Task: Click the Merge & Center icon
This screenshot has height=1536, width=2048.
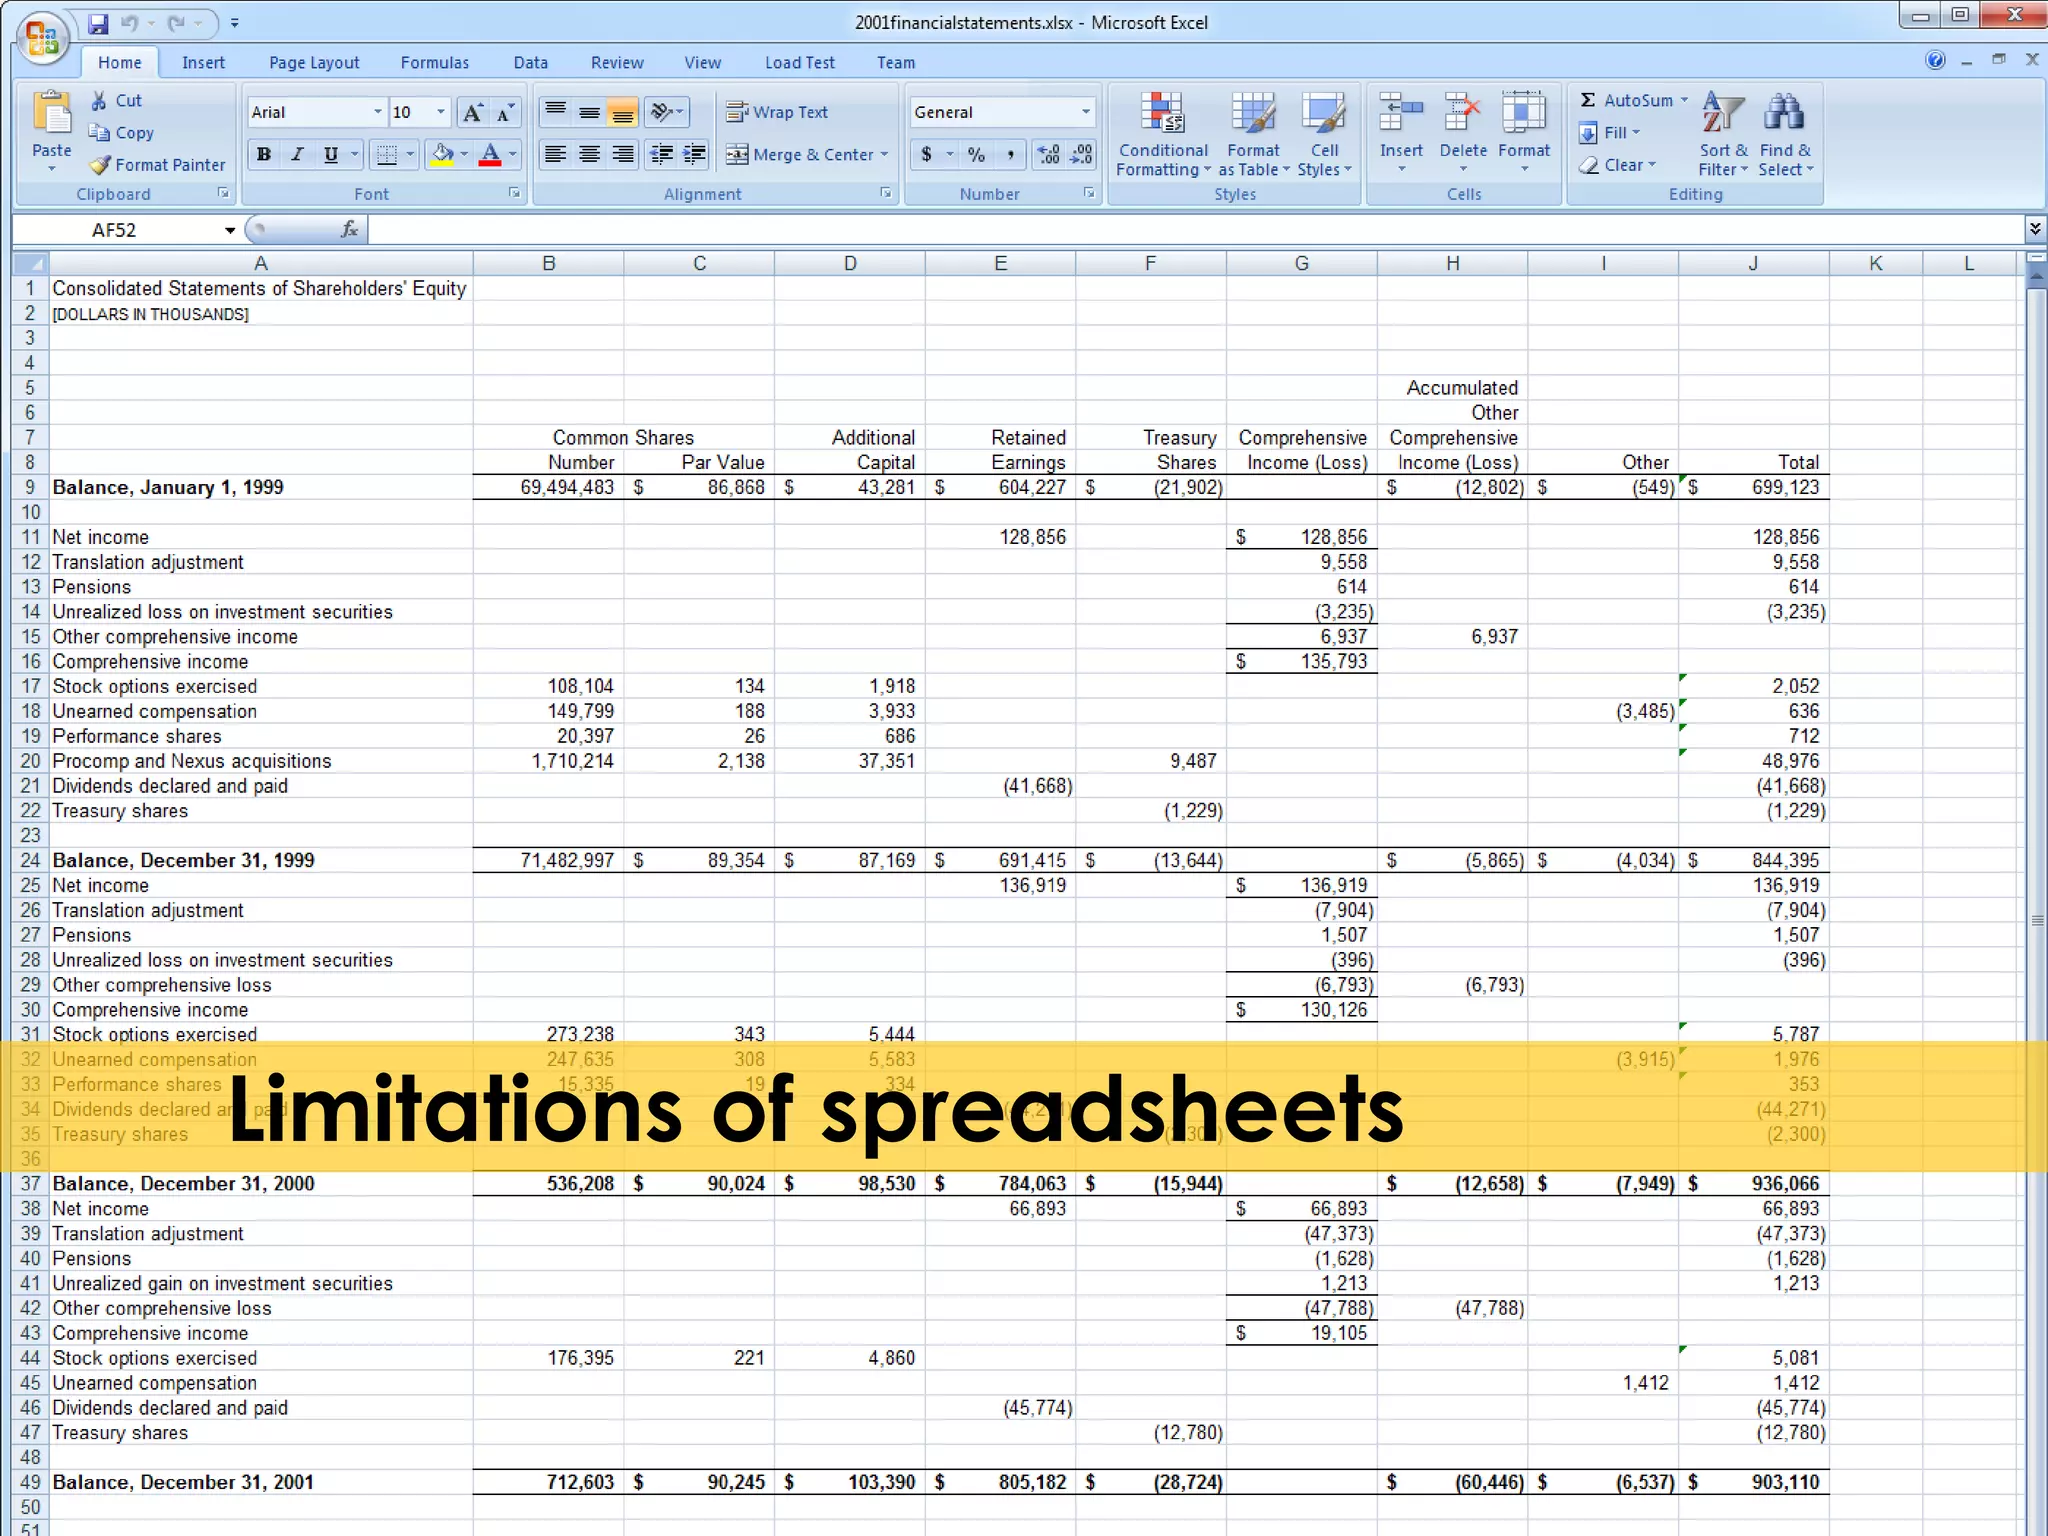Action: (x=737, y=155)
